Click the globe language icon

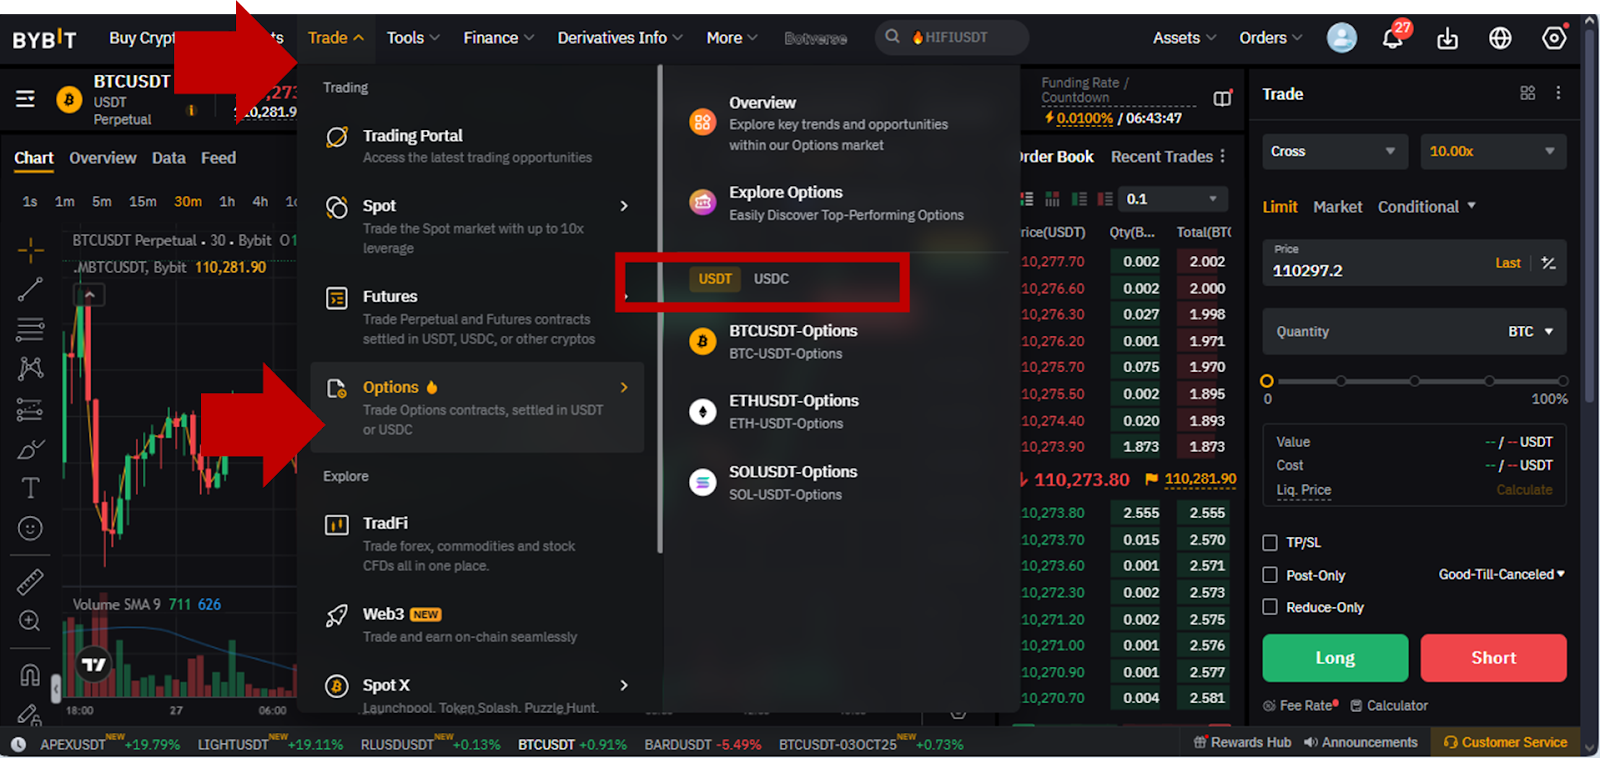(1500, 38)
